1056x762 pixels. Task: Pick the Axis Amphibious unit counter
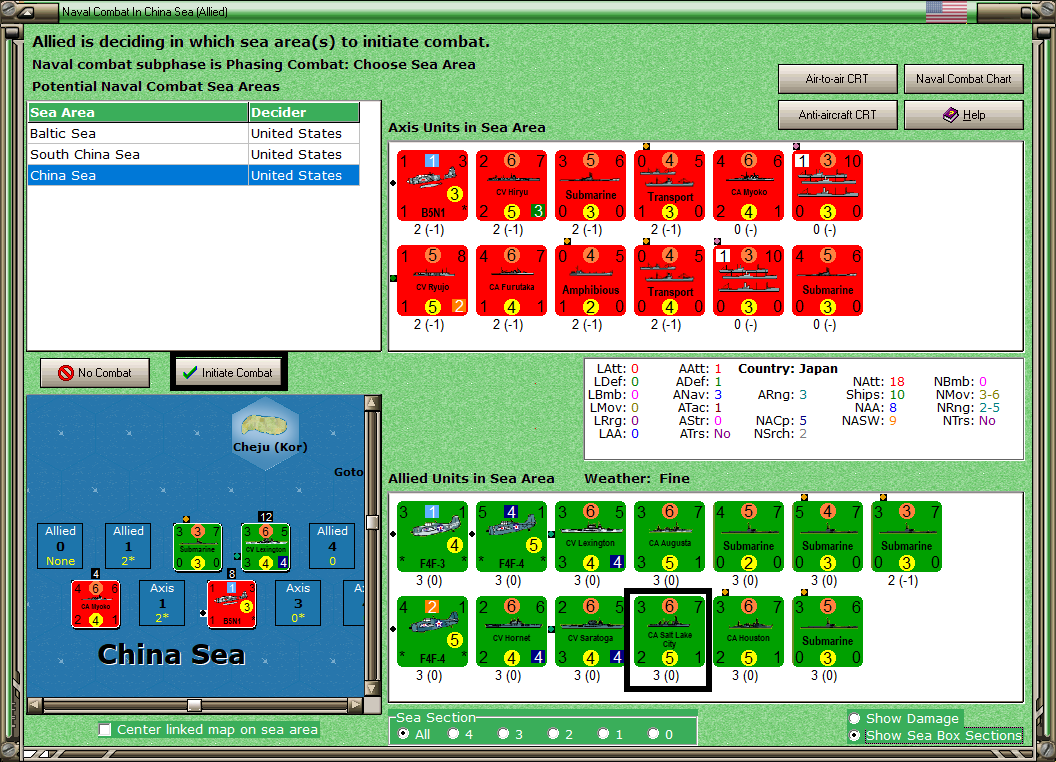point(591,280)
